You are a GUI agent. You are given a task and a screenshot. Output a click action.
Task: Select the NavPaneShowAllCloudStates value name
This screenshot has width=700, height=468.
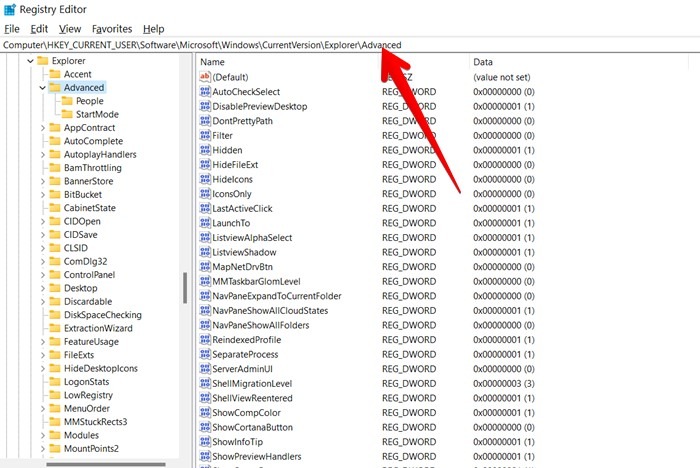point(270,310)
